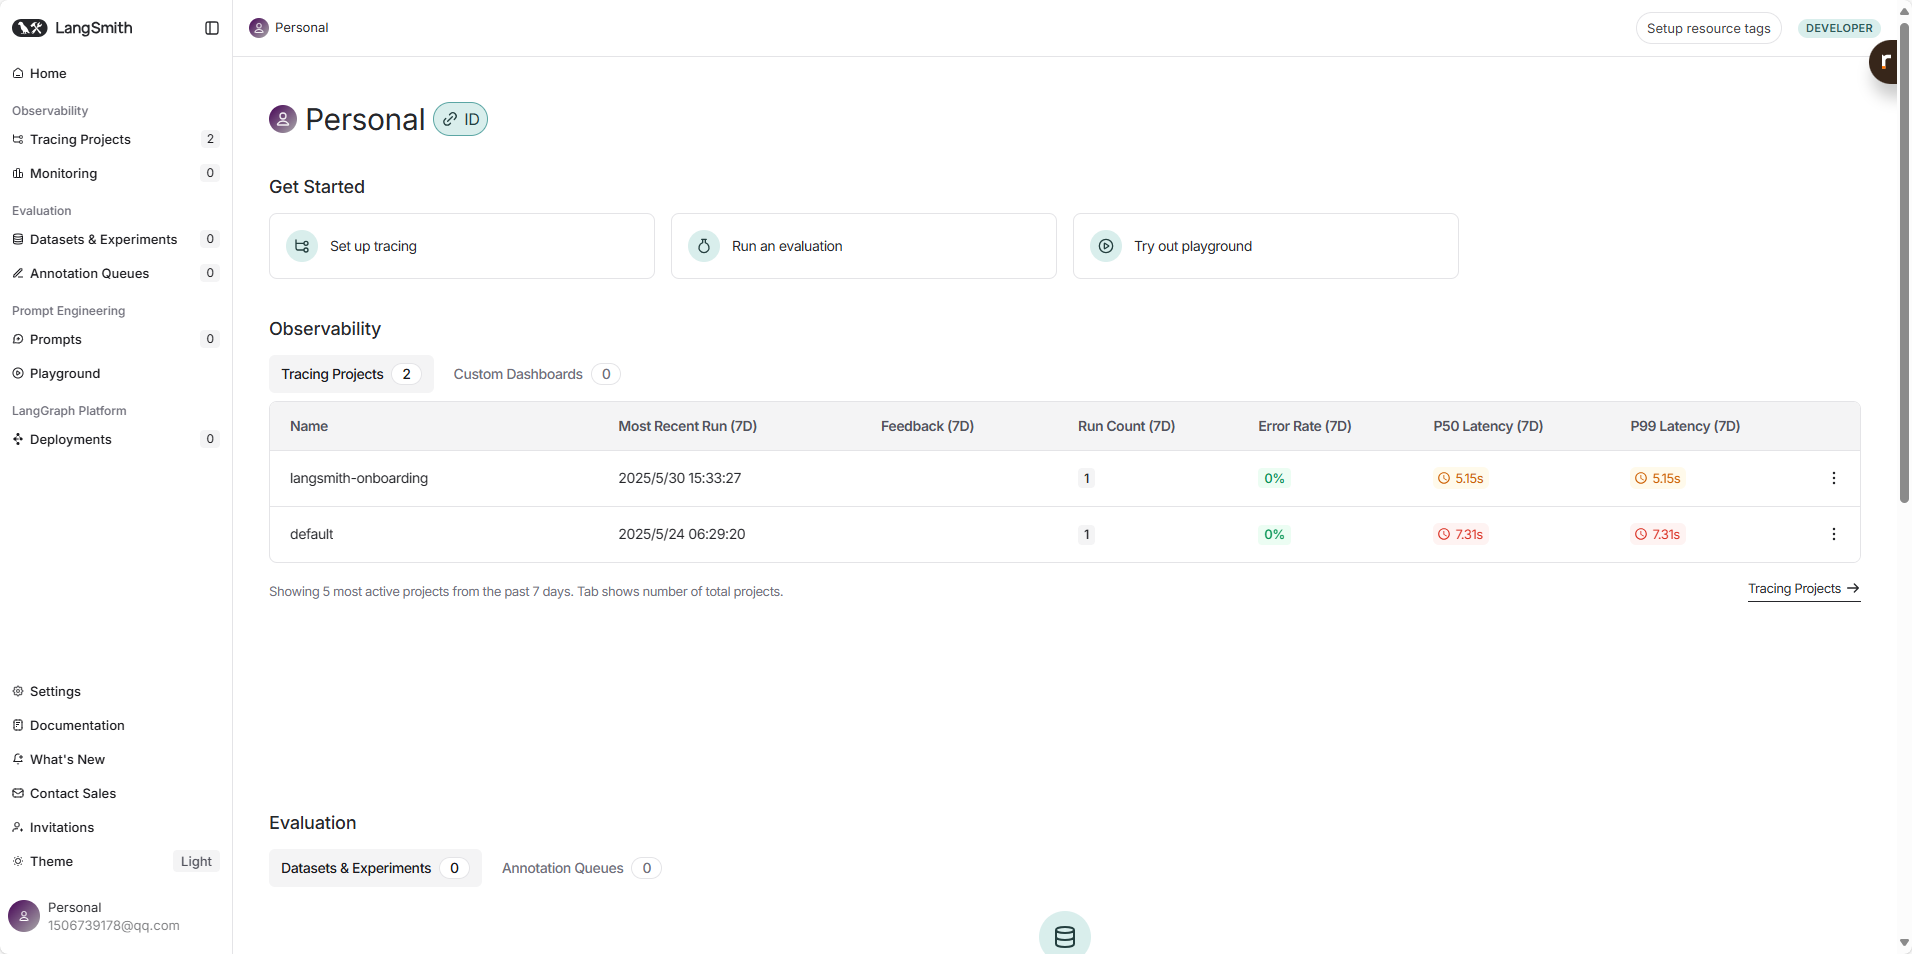Click the page vertical scrollbar thumb
The width and height of the screenshot is (1912, 954).
(1904, 264)
